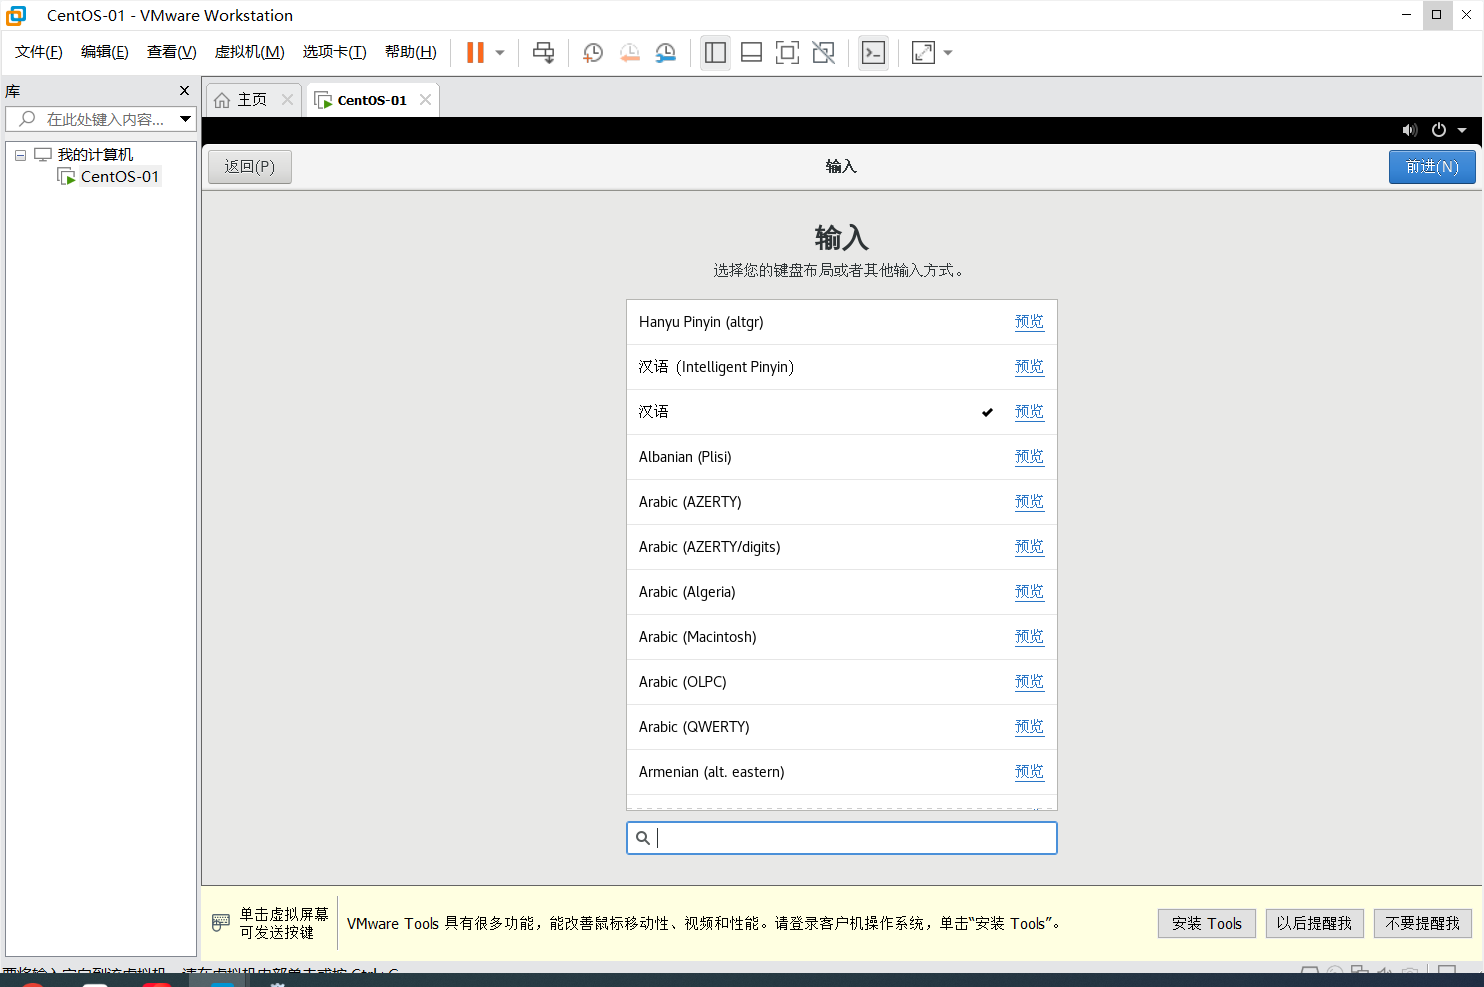The width and height of the screenshot is (1484, 987).
Task: Select 汉语 (Intelligent Pinyin) input
Action: click(841, 367)
